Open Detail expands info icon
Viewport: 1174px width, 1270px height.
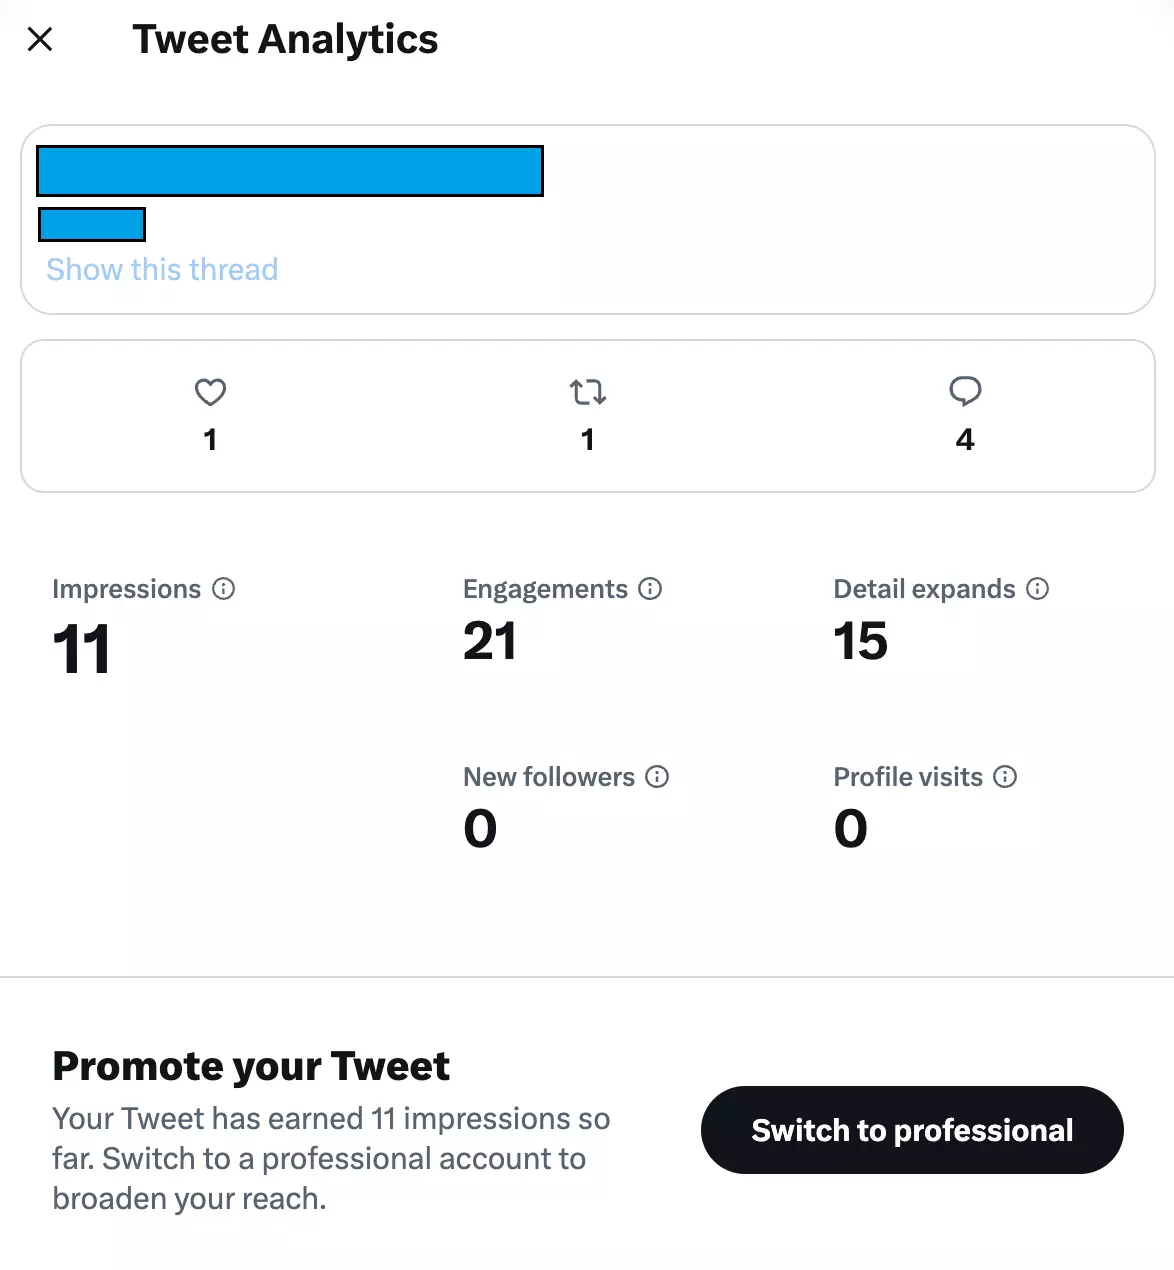1038,589
